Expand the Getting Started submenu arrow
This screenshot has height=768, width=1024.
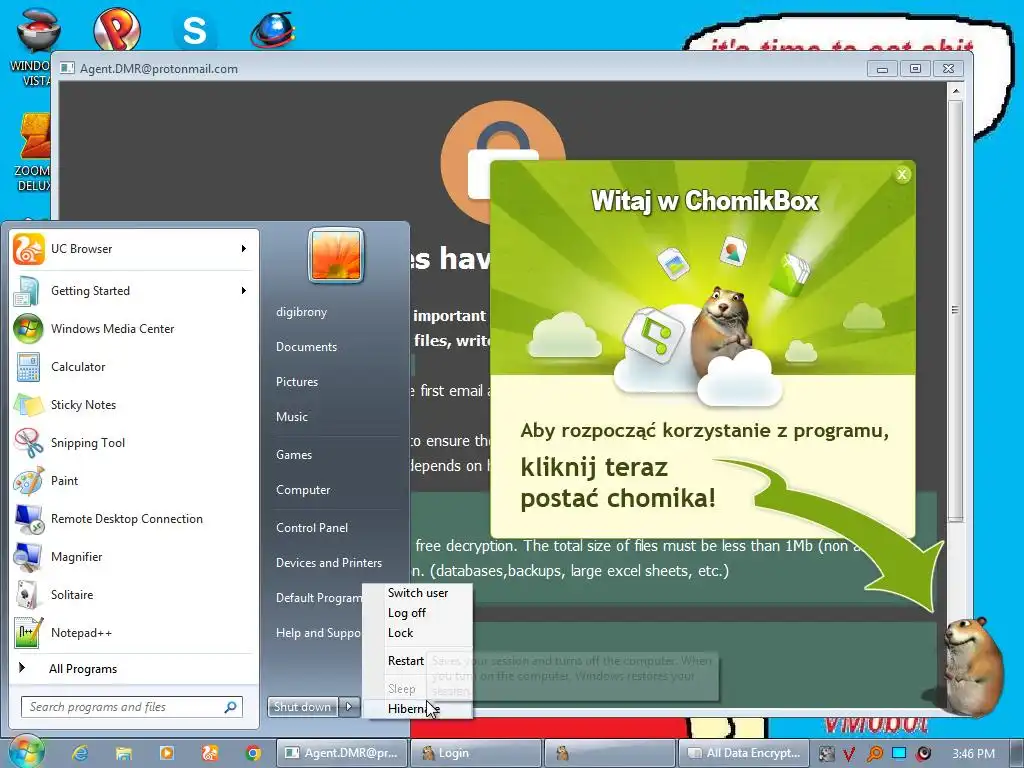(x=244, y=291)
